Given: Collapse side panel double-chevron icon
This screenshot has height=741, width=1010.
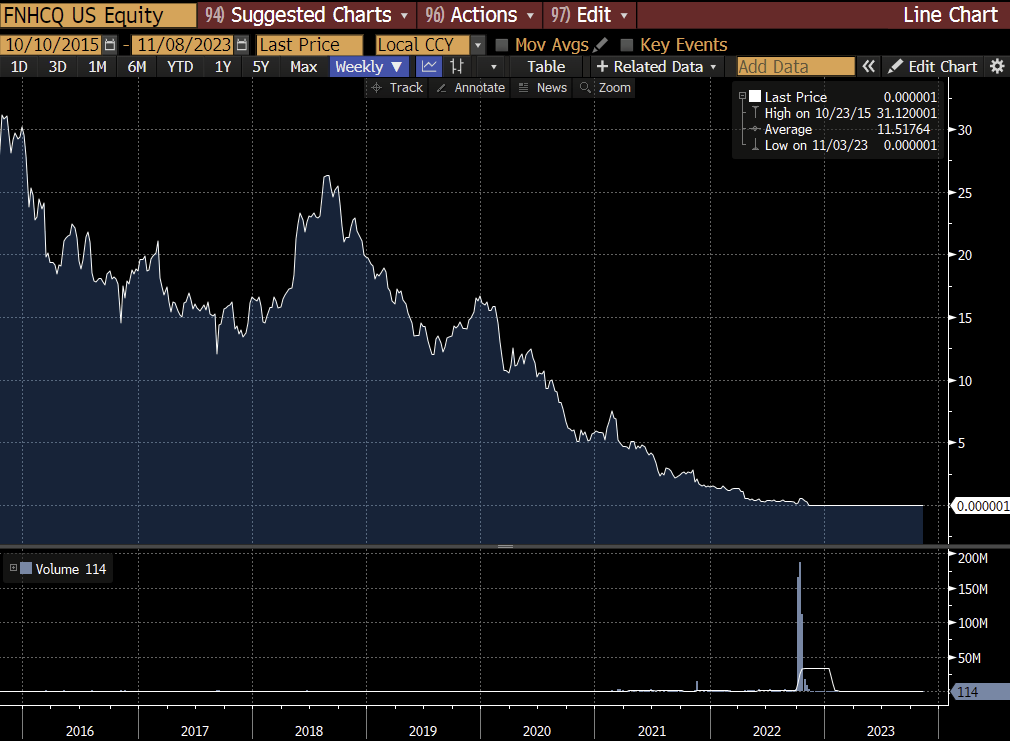Looking at the screenshot, I should pyautogui.click(x=868, y=66).
